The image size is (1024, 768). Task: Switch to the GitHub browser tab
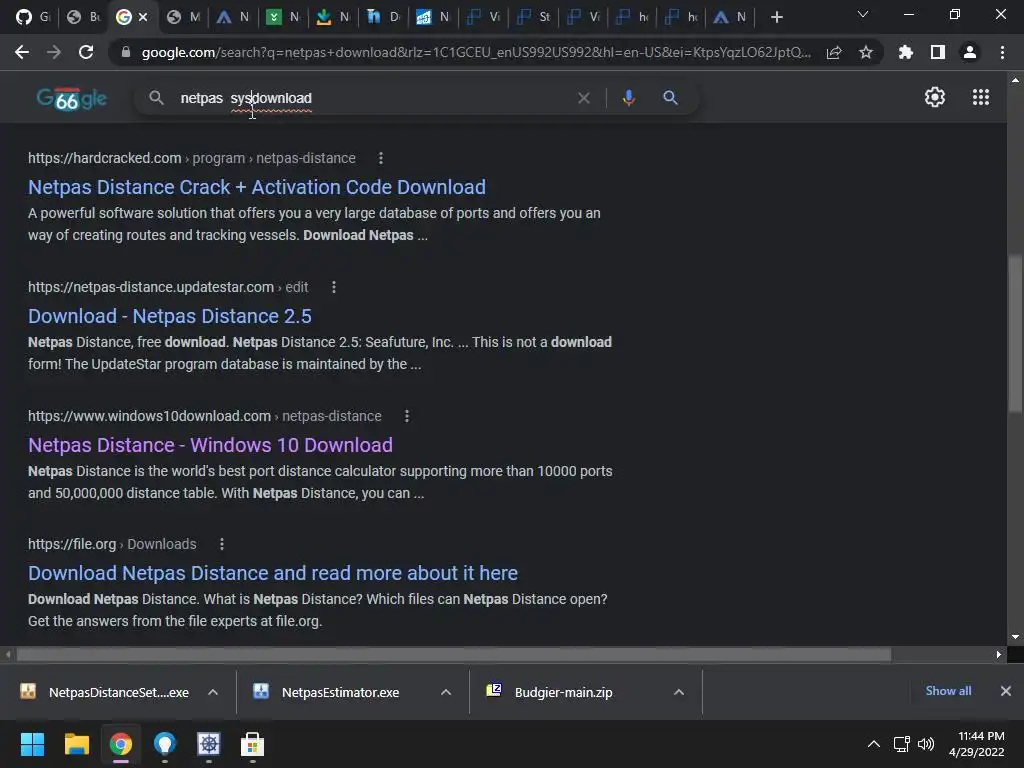pos(32,17)
